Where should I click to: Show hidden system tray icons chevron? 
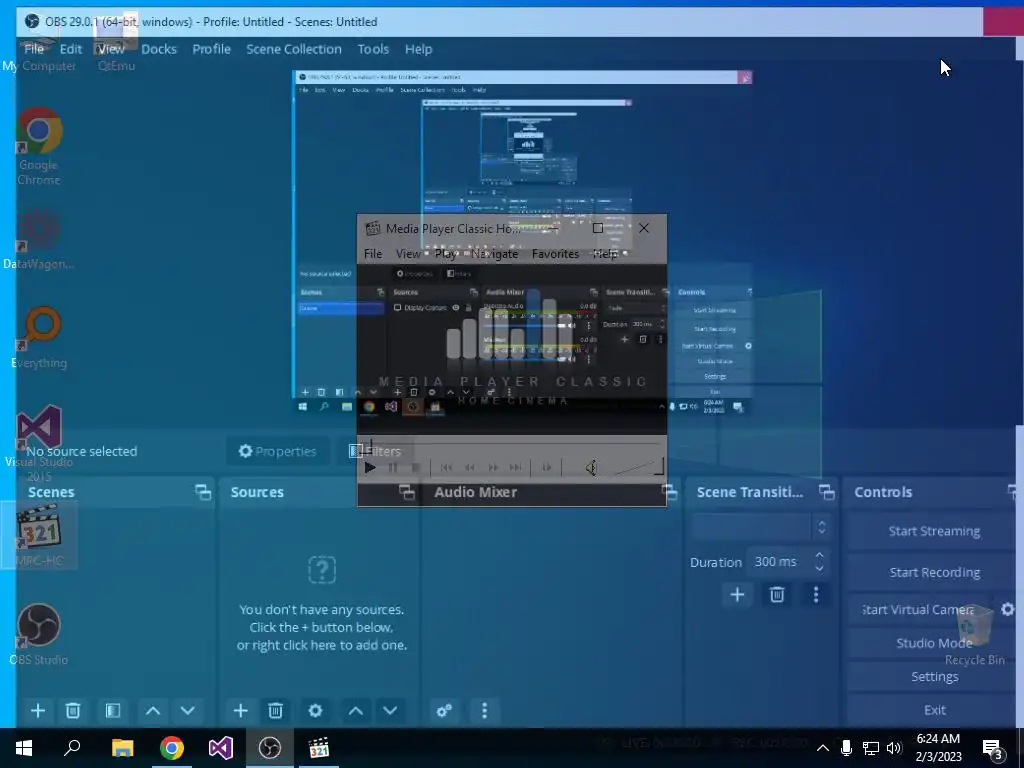[x=823, y=748]
